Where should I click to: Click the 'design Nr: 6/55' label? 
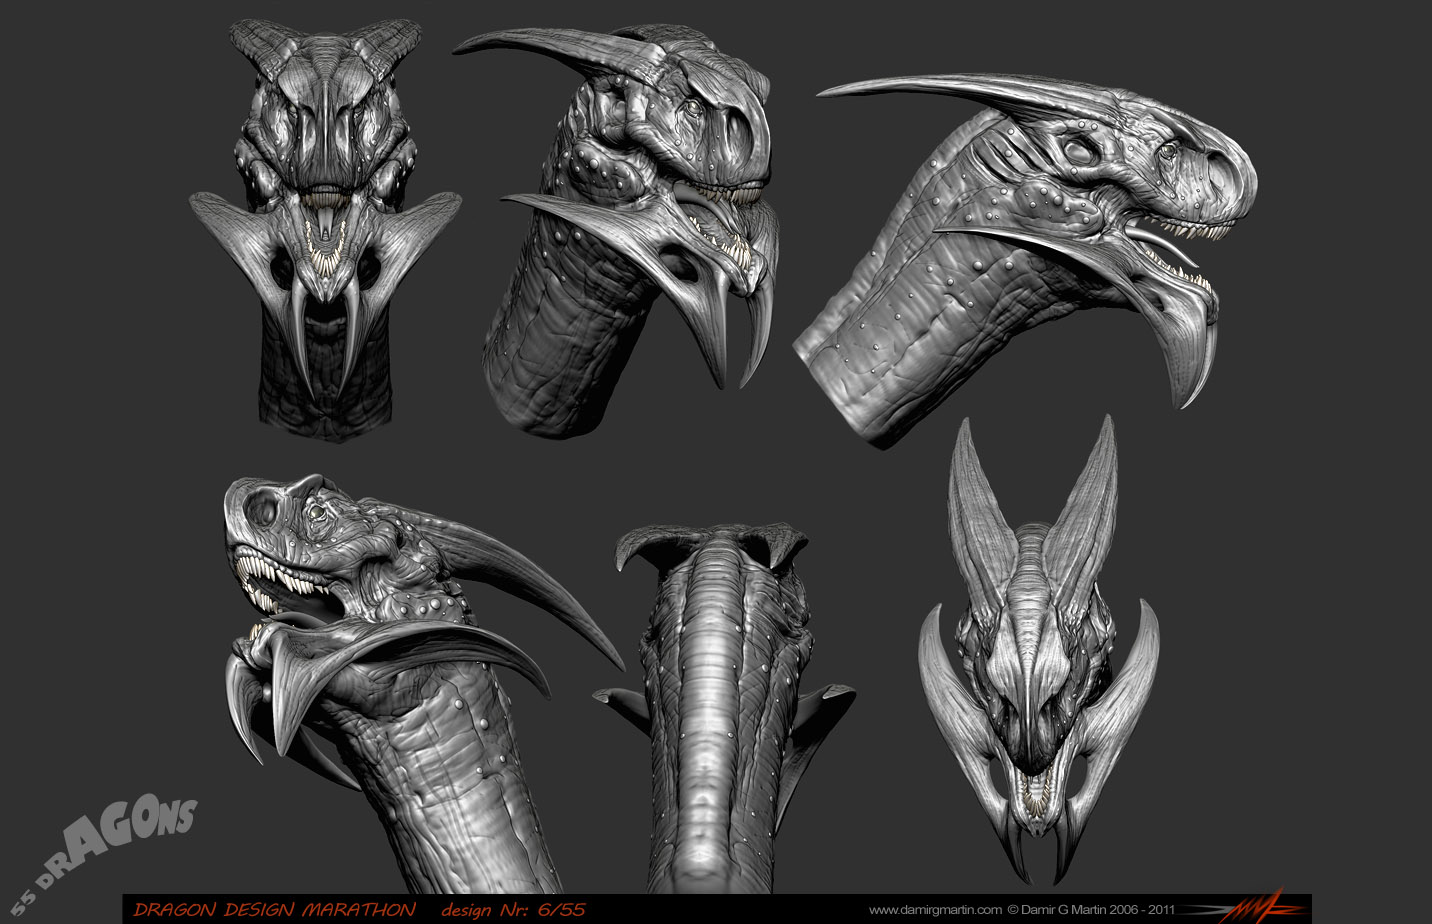point(513,909)
